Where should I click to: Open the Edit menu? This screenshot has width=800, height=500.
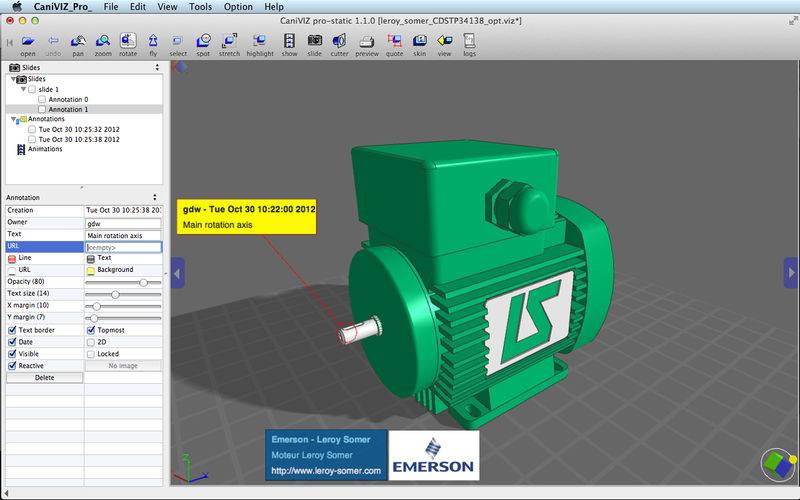point(138,7)
